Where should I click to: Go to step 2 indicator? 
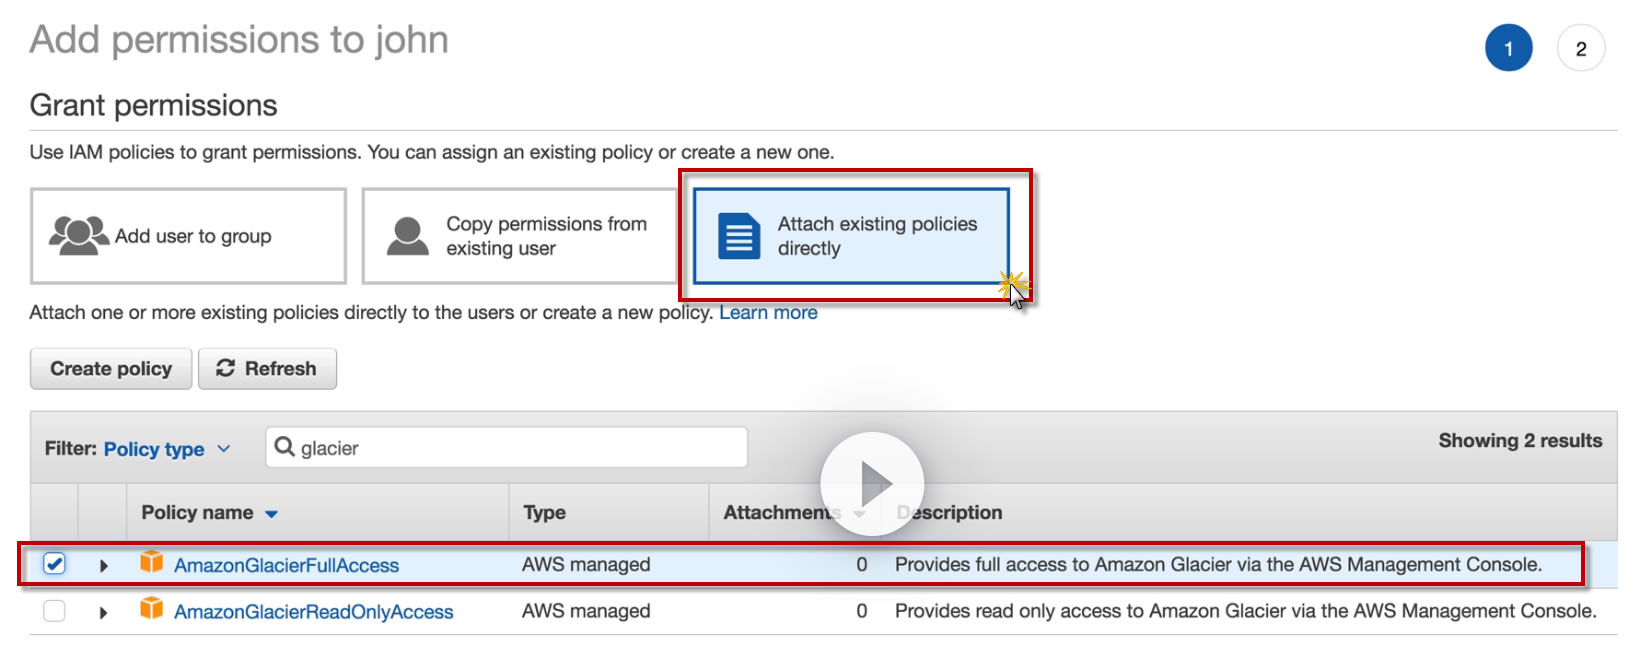1581,48
